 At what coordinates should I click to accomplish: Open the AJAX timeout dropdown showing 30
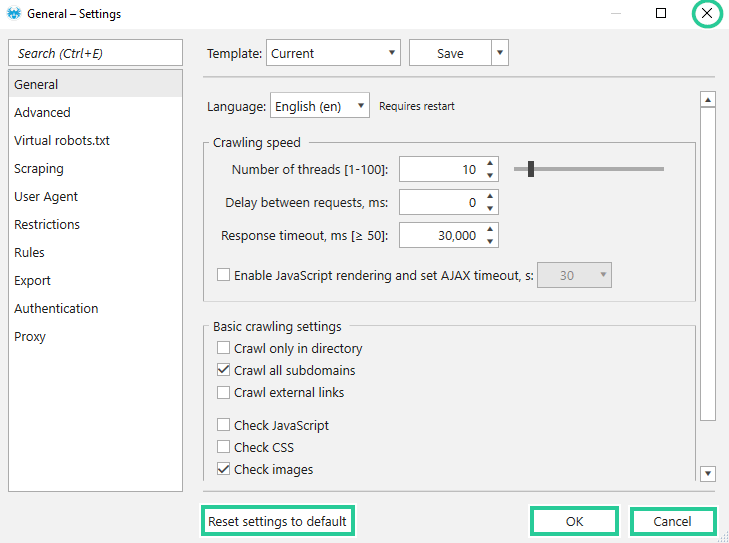[574, 275]
